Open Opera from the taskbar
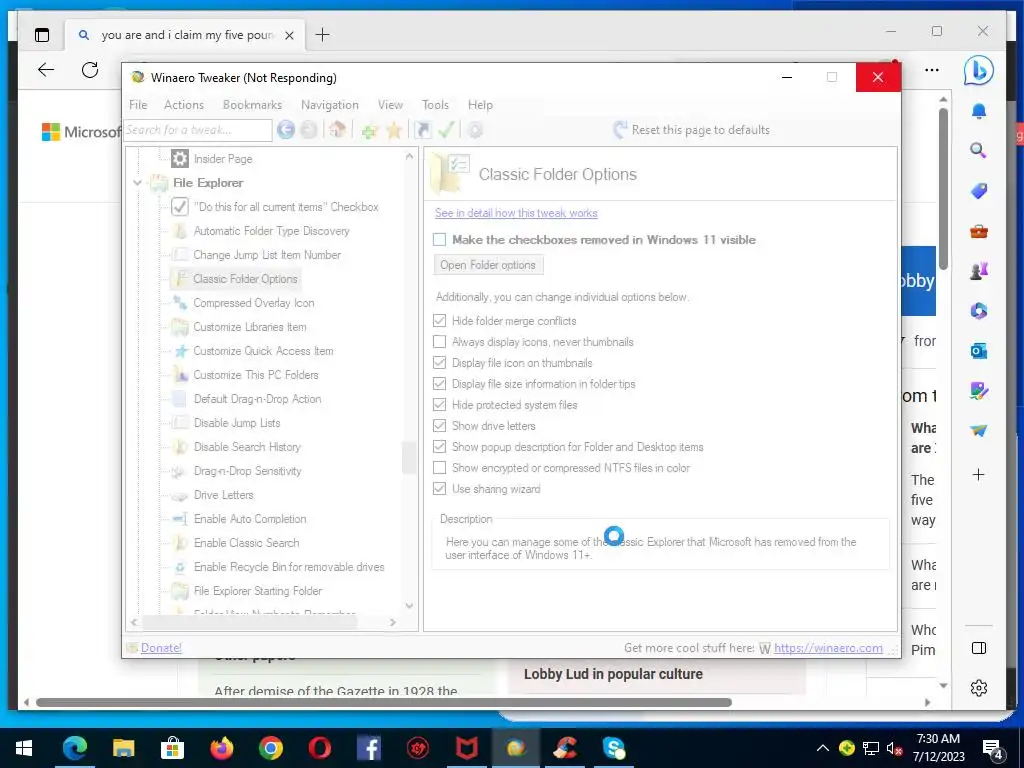1024x768 pixels. pos(319,748)
